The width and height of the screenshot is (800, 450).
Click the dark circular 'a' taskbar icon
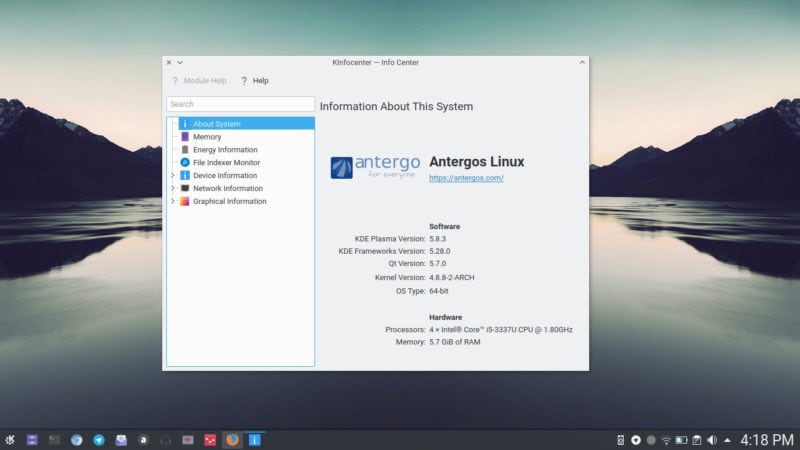point(143,440)
